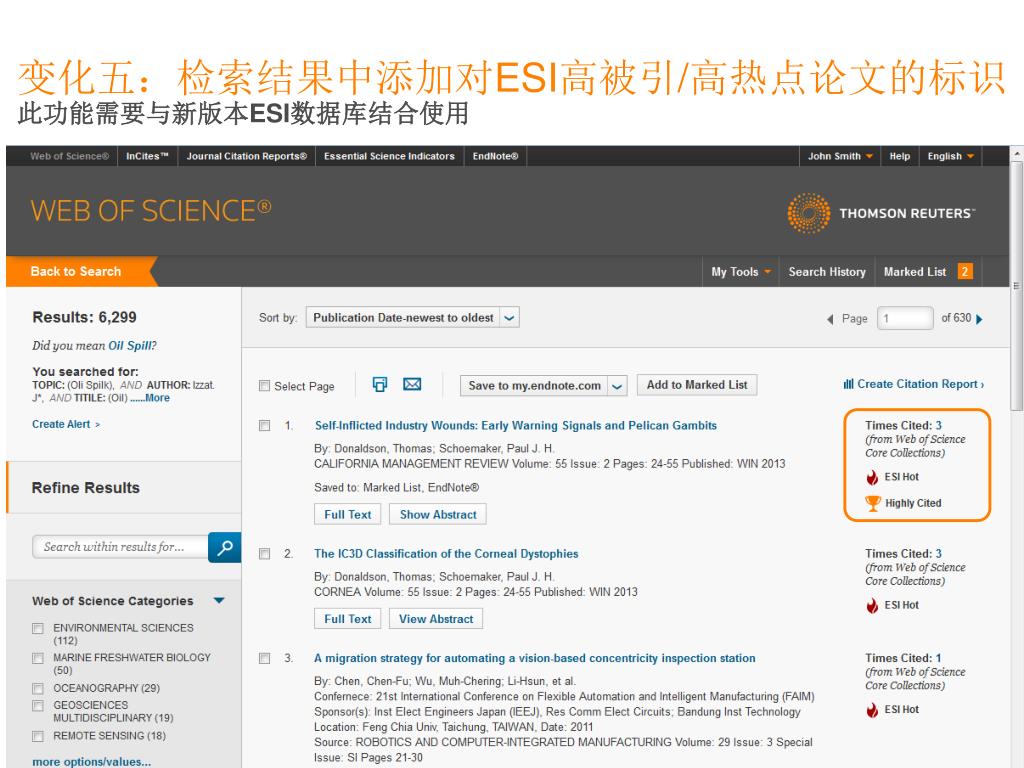Click Highly Cited trophy icon
Screen dimensions: 1024x768
coord(872,504)
